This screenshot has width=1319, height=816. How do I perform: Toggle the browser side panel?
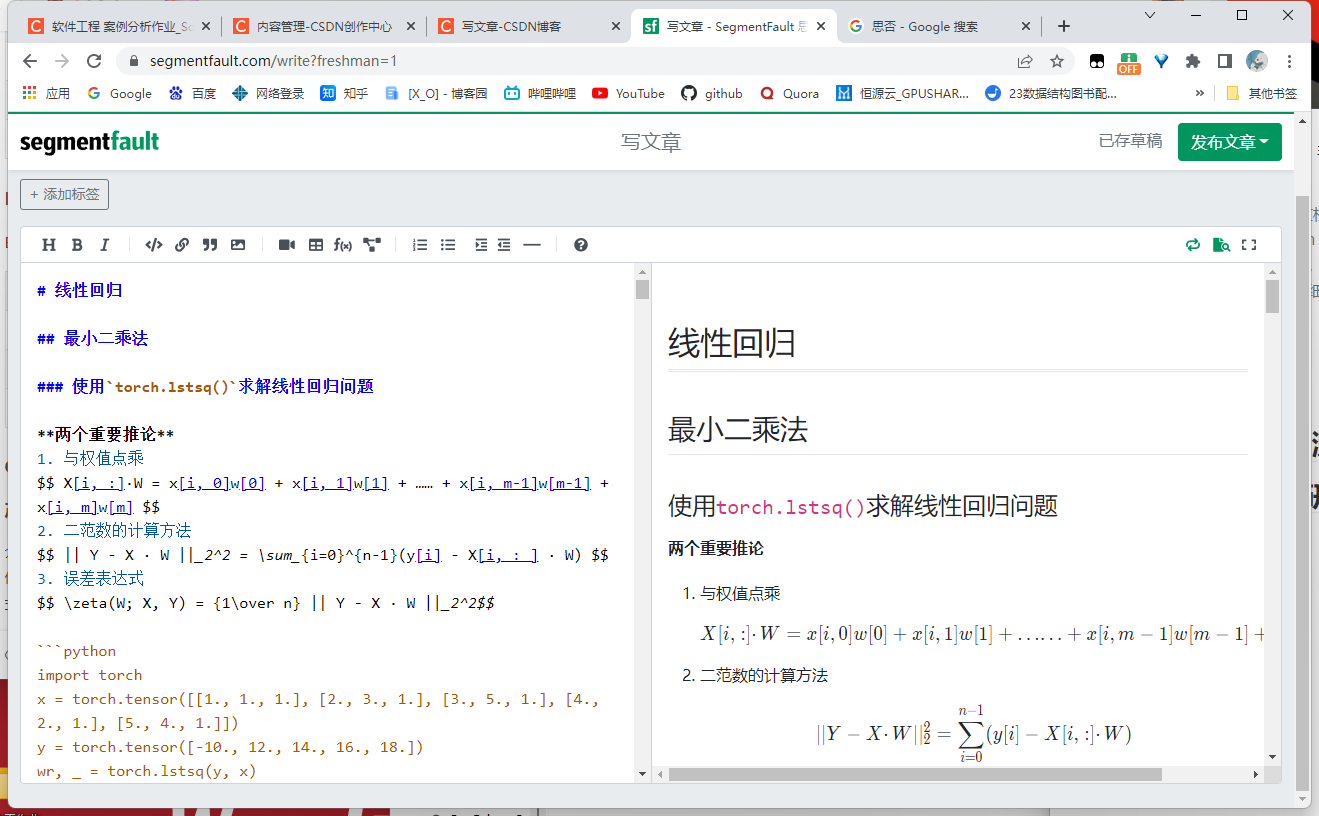coord(1224,61)
